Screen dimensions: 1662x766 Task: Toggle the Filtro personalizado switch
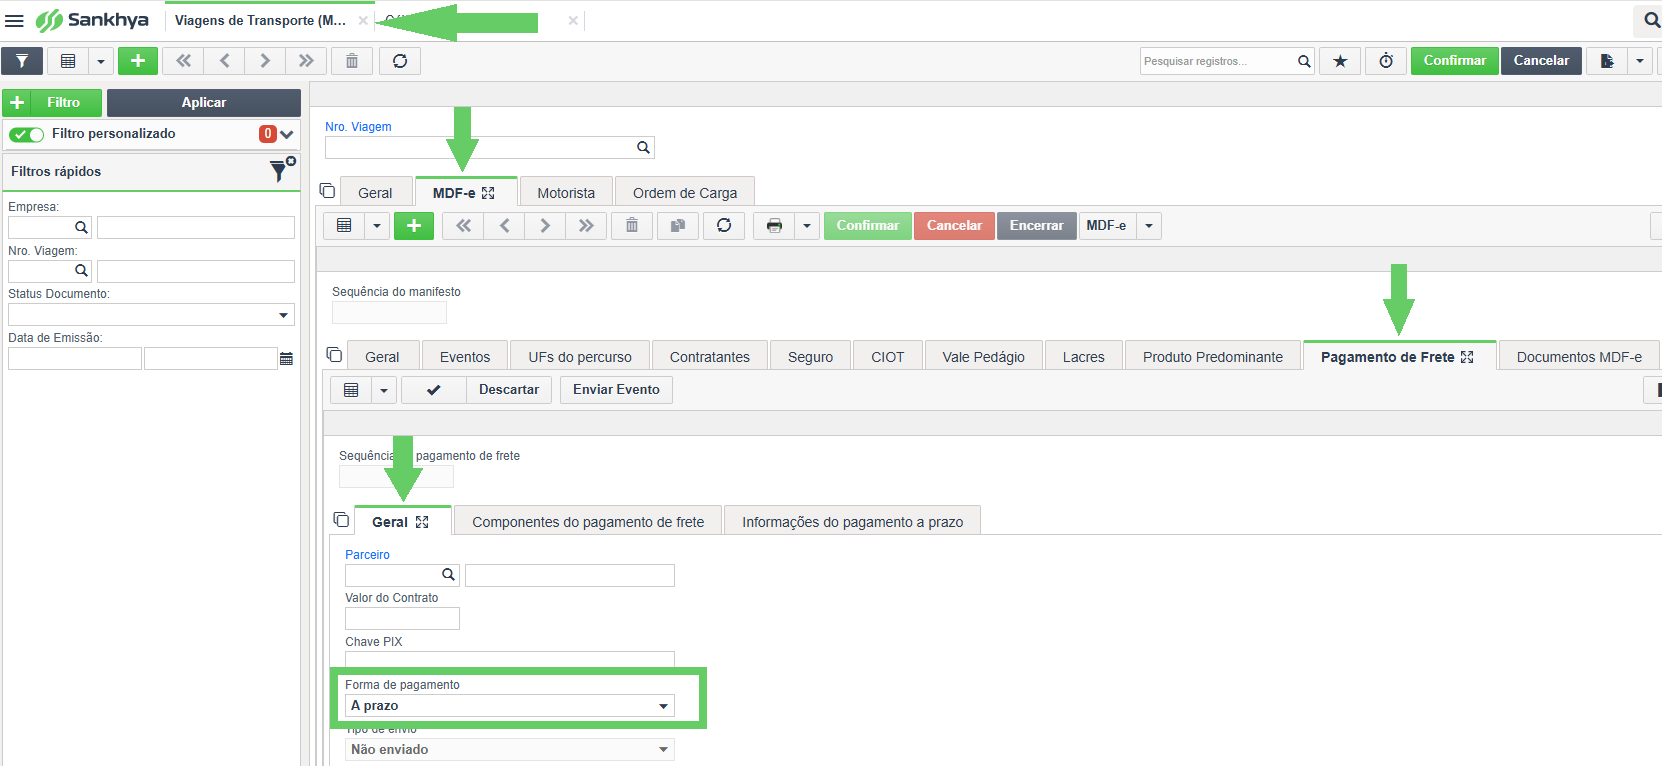pos(27,134)
